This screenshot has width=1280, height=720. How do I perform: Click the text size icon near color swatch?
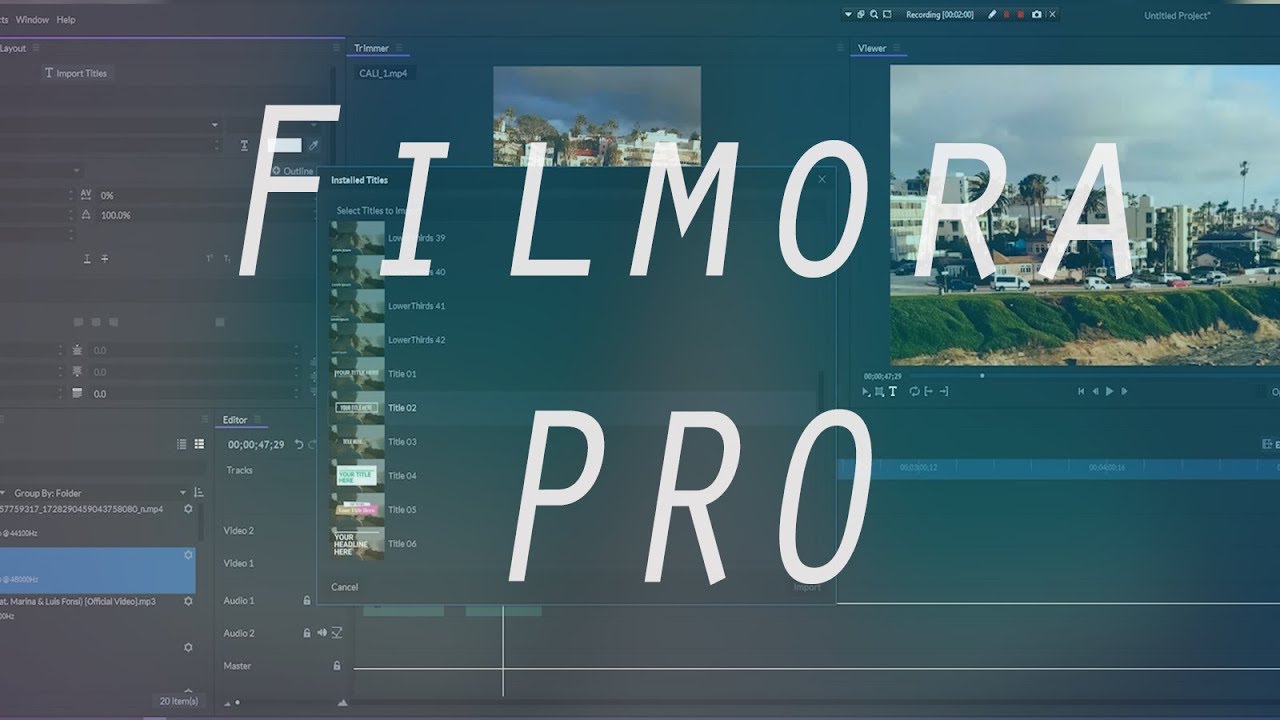(244, 146)
